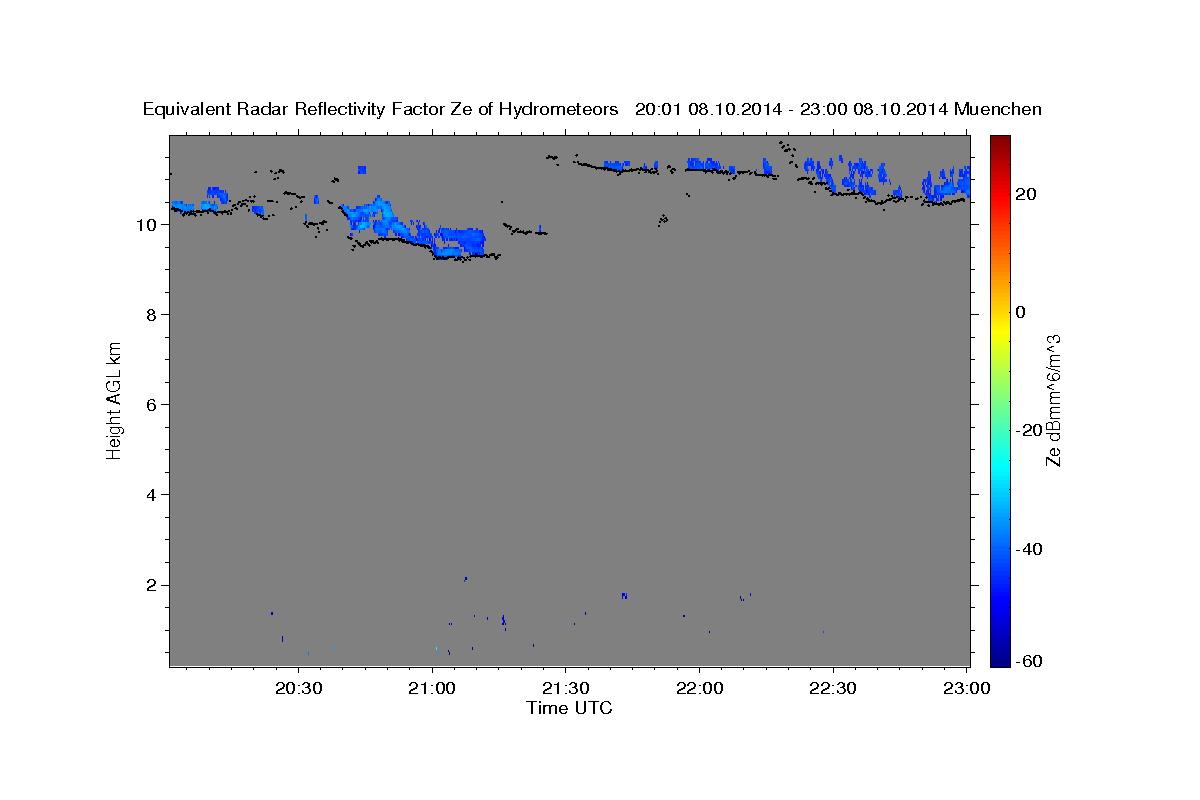The height and width of the screenshot is (800, 1200).
Task: Click the colorbar value -60
Action: tap(1029, 661)
